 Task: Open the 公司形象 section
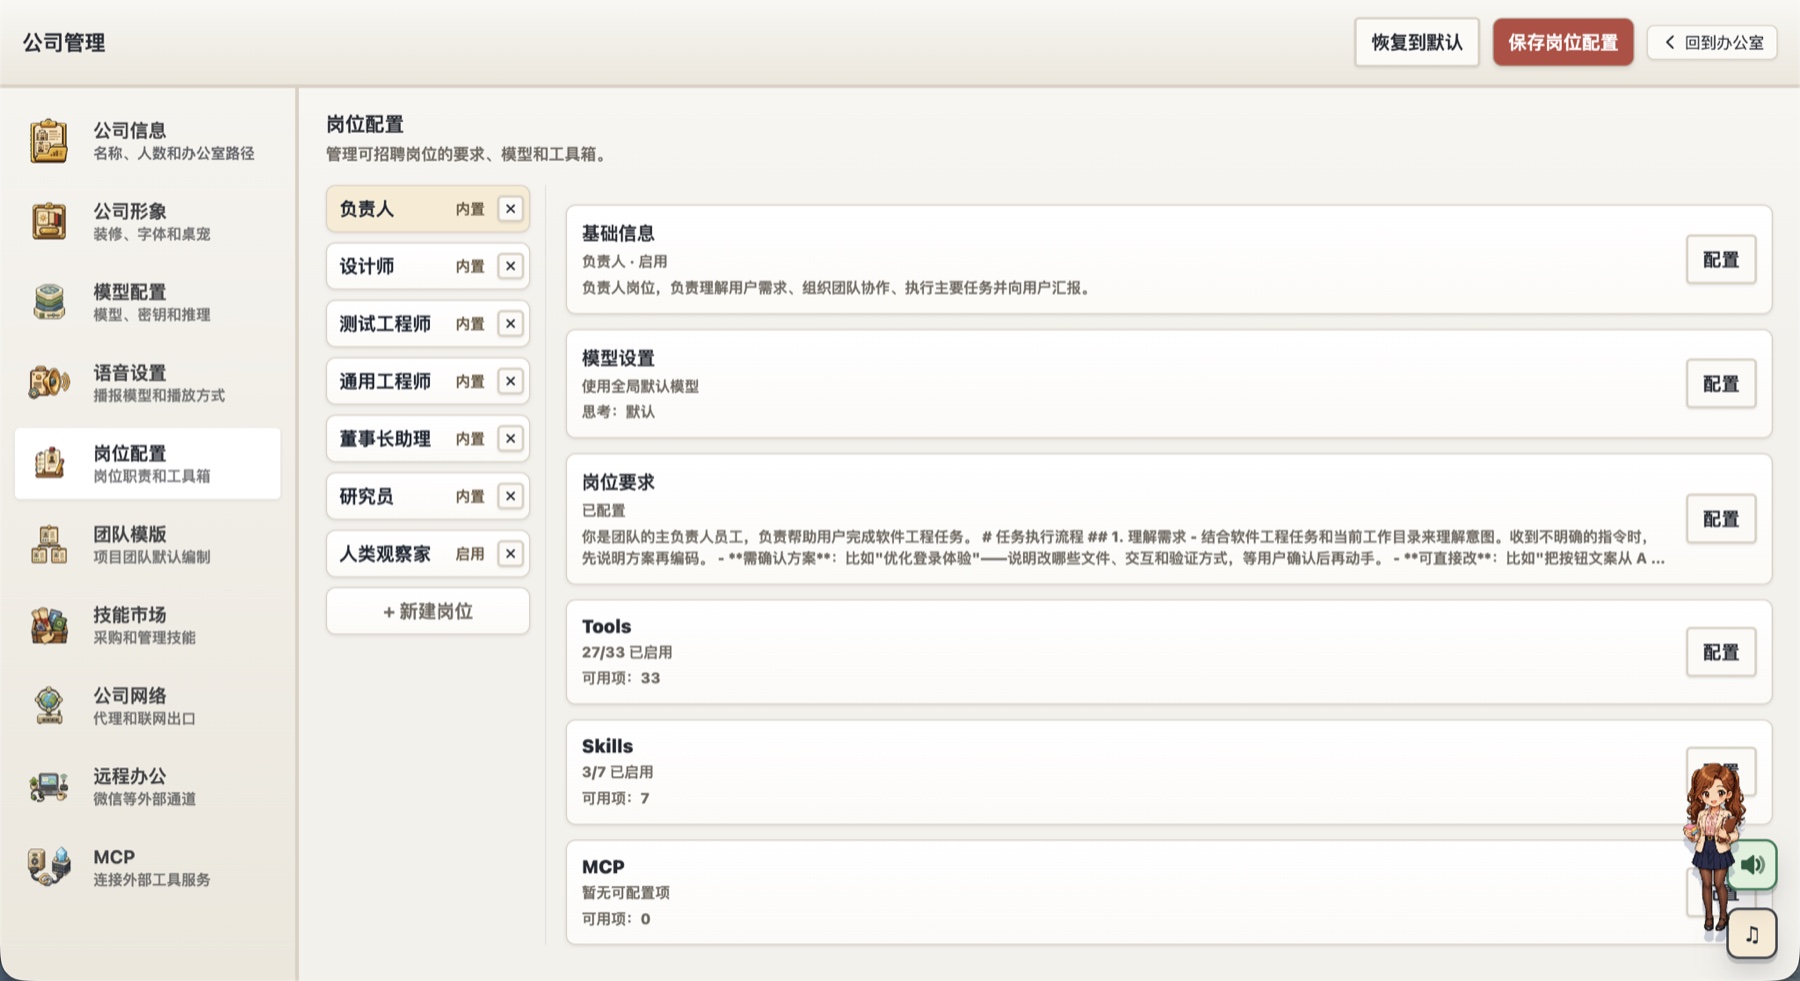point(148,221)
